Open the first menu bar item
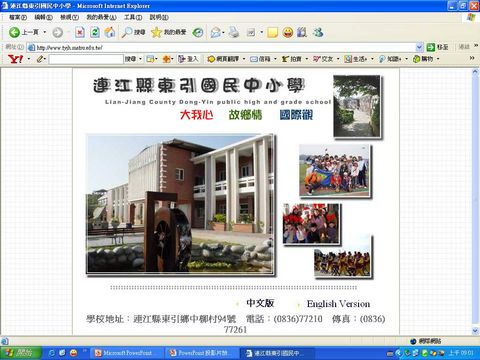The width and height of the screenshot is (480, 360). pyautogui.click(x=18, y=17)
